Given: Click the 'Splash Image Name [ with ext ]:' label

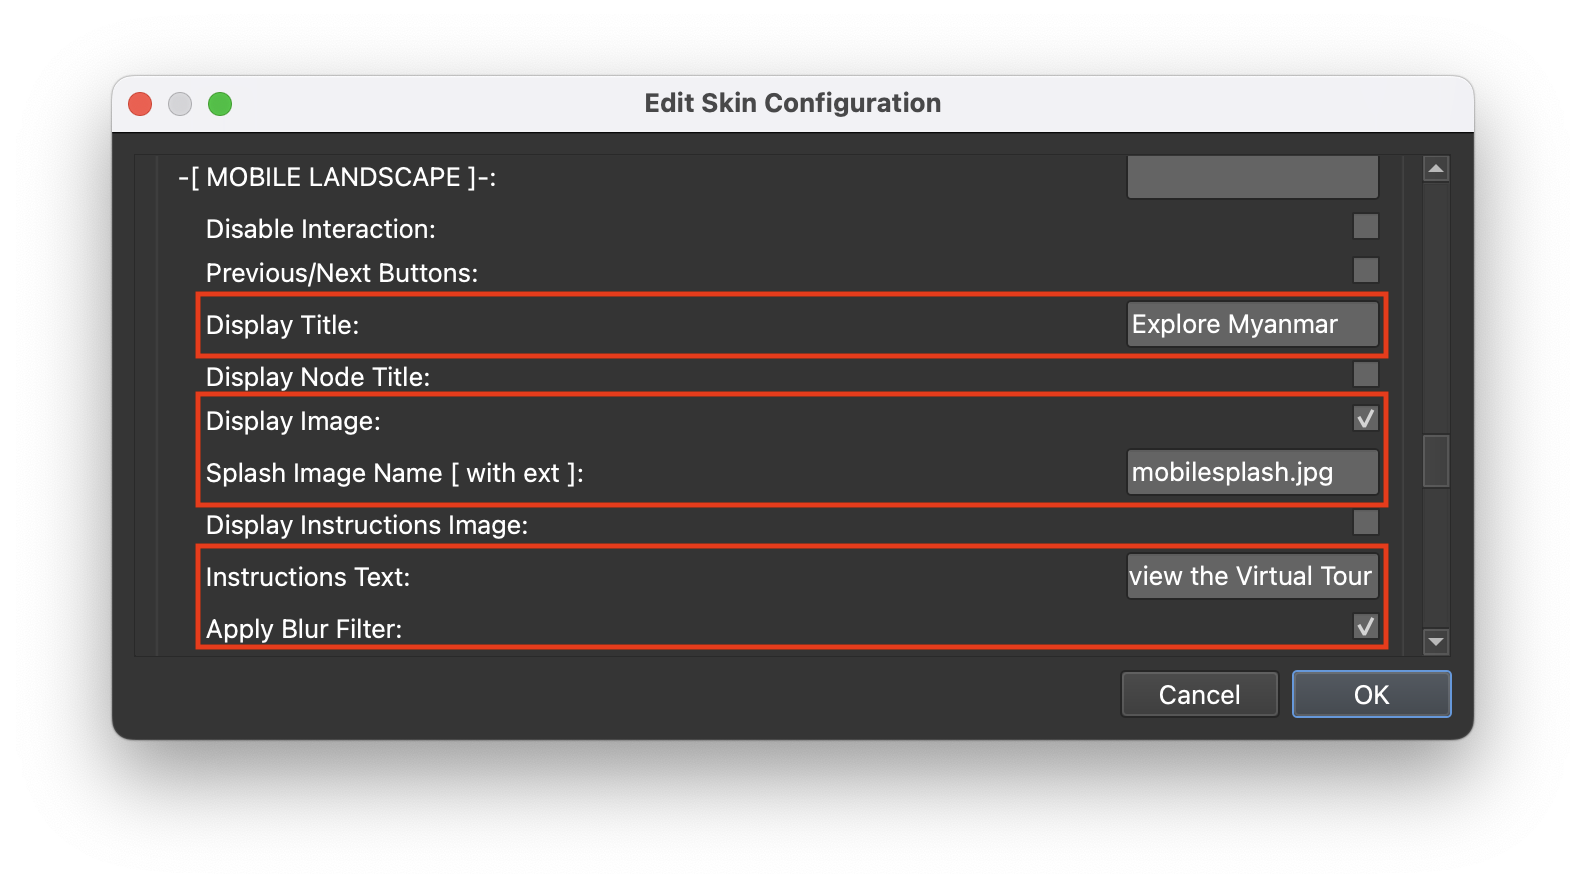Looking at the screenshot, I should (394, 473).
